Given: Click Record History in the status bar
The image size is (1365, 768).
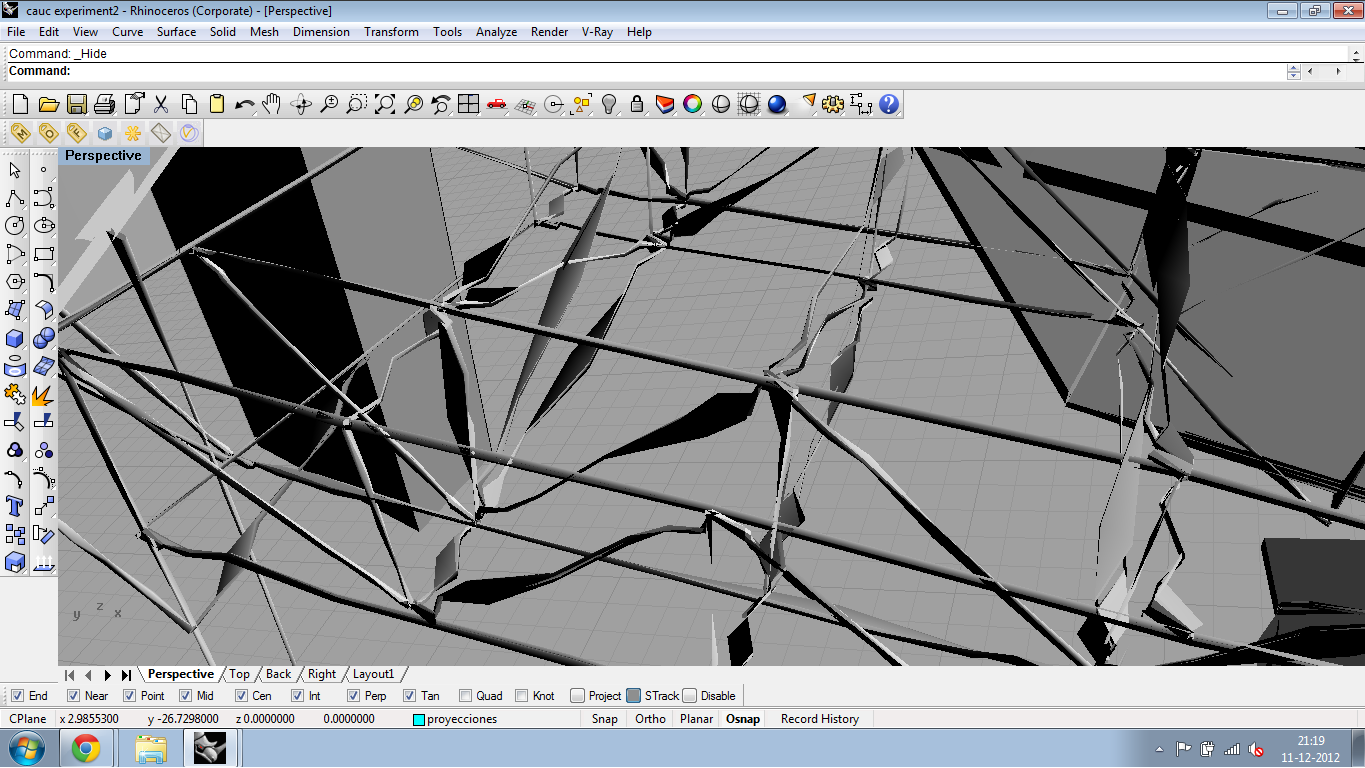Looking at the screenshot, I should pos(820,719).
